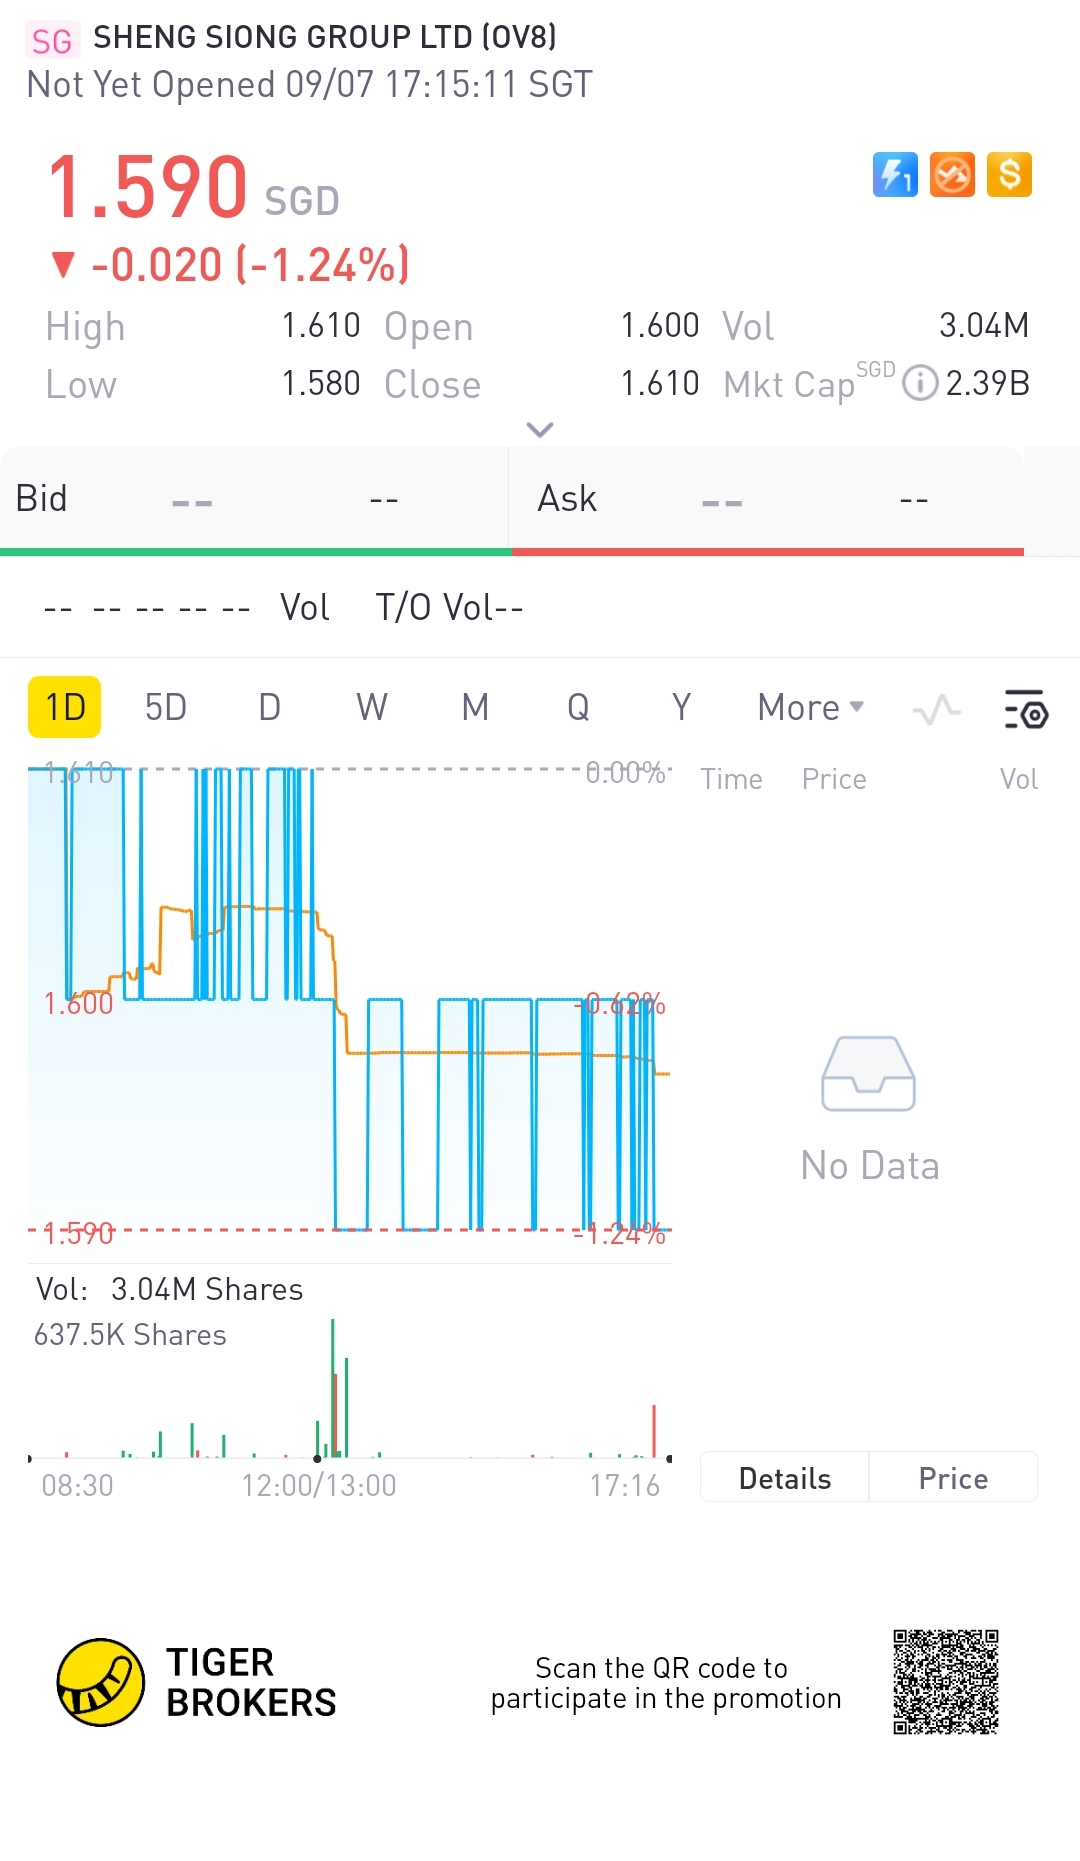Switch to the weekly W chart
The height and width of the screenshot is (1861, 1080).
click(x=372, y=708)
